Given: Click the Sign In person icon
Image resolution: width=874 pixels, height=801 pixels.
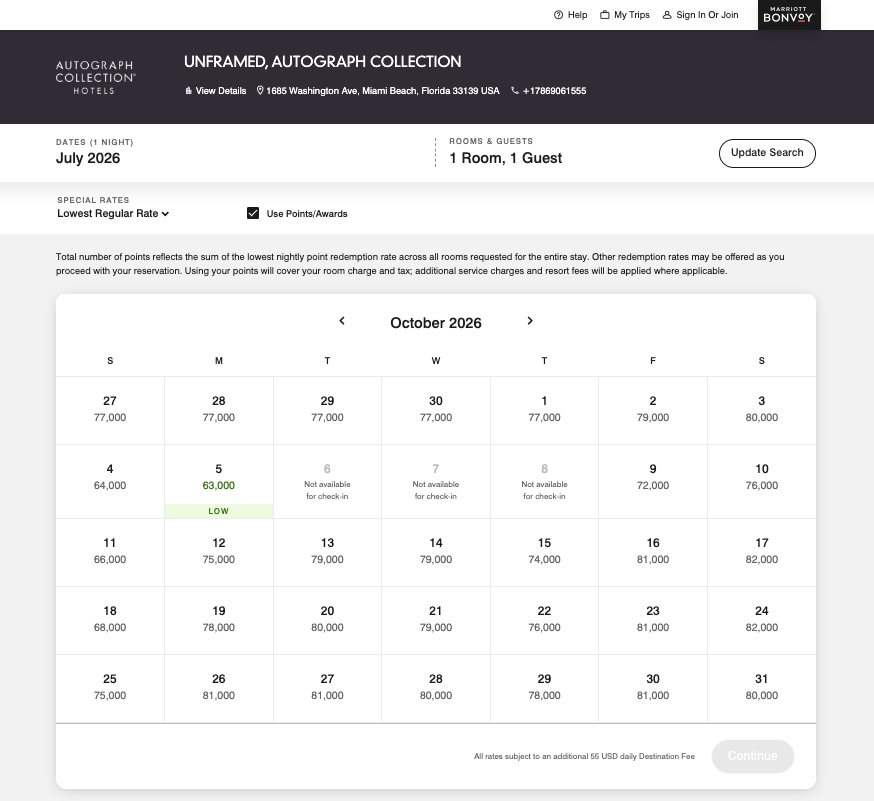Looking at the screenshot, I should (x=667, y=15).
